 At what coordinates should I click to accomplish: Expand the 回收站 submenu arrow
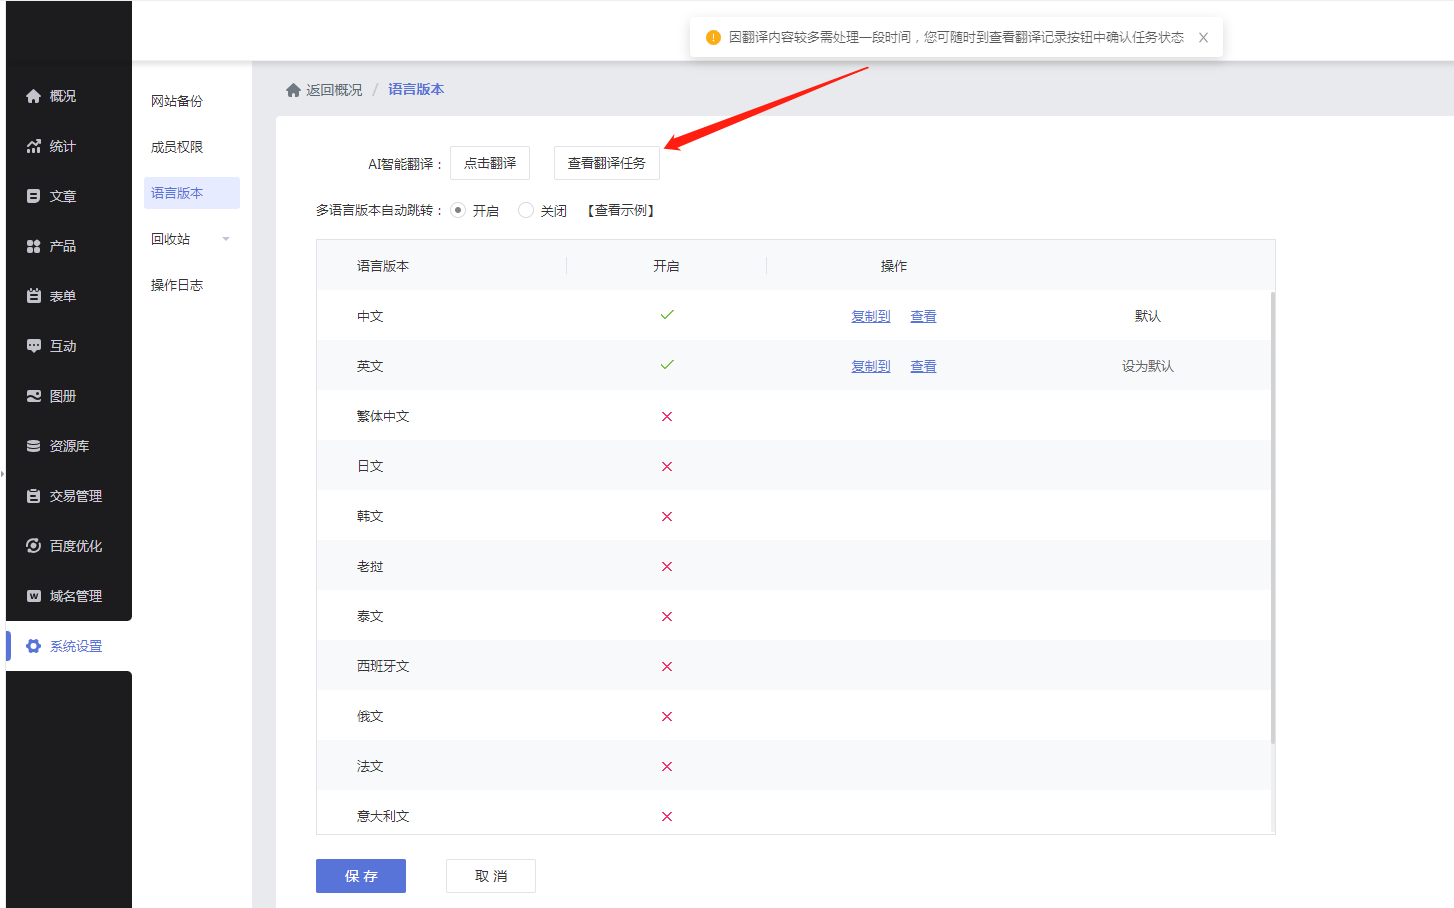pyautogui.click(x=226, y=239)
